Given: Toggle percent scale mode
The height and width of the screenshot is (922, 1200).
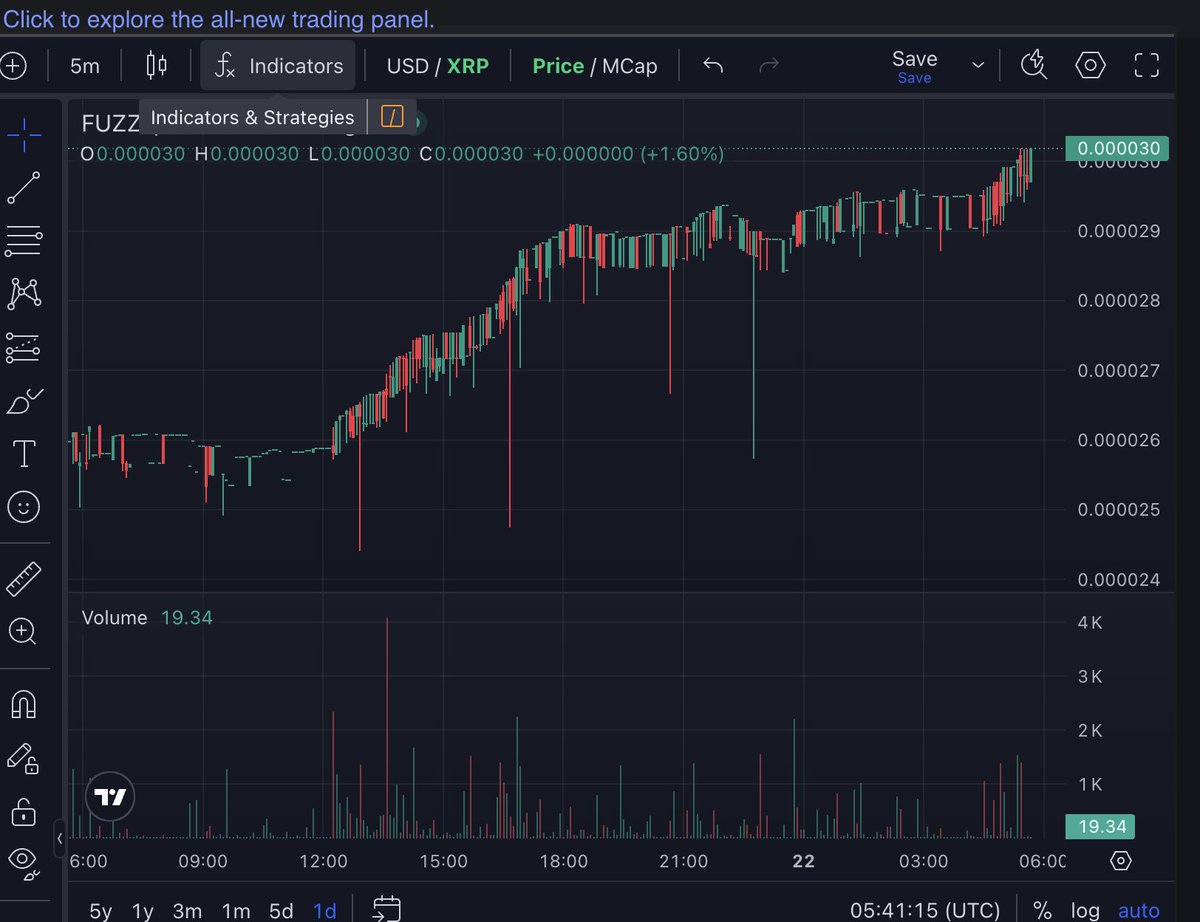Looking at the screenshot, I should pyautogui.click(x=1042, y=910).
